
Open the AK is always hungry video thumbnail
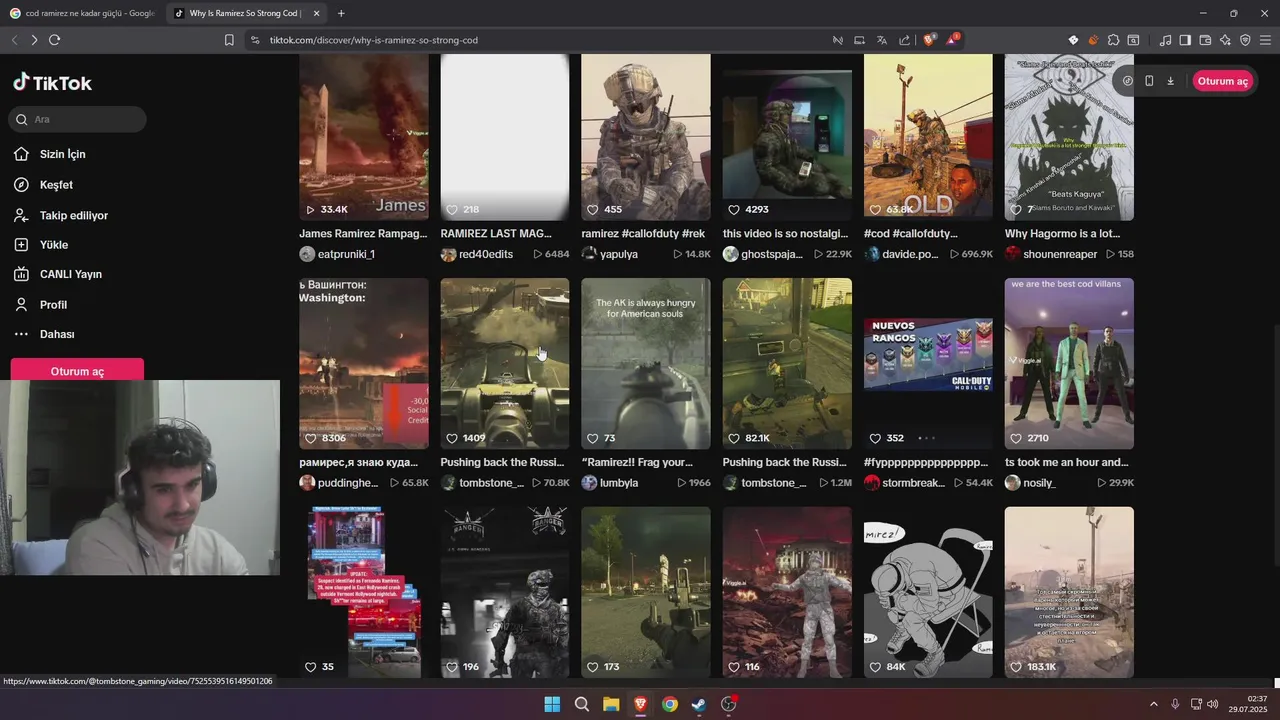(646, 363)
